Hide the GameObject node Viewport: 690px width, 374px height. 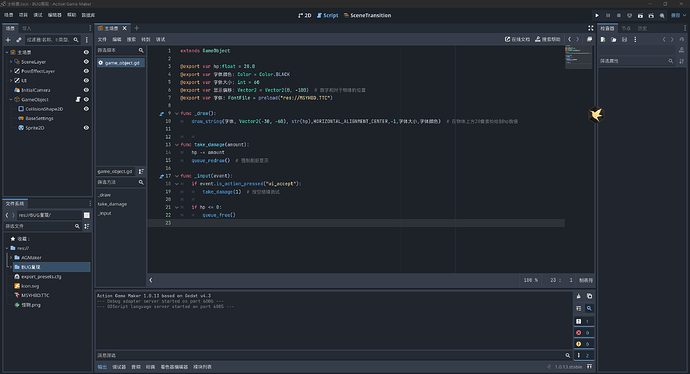(86, 99)
